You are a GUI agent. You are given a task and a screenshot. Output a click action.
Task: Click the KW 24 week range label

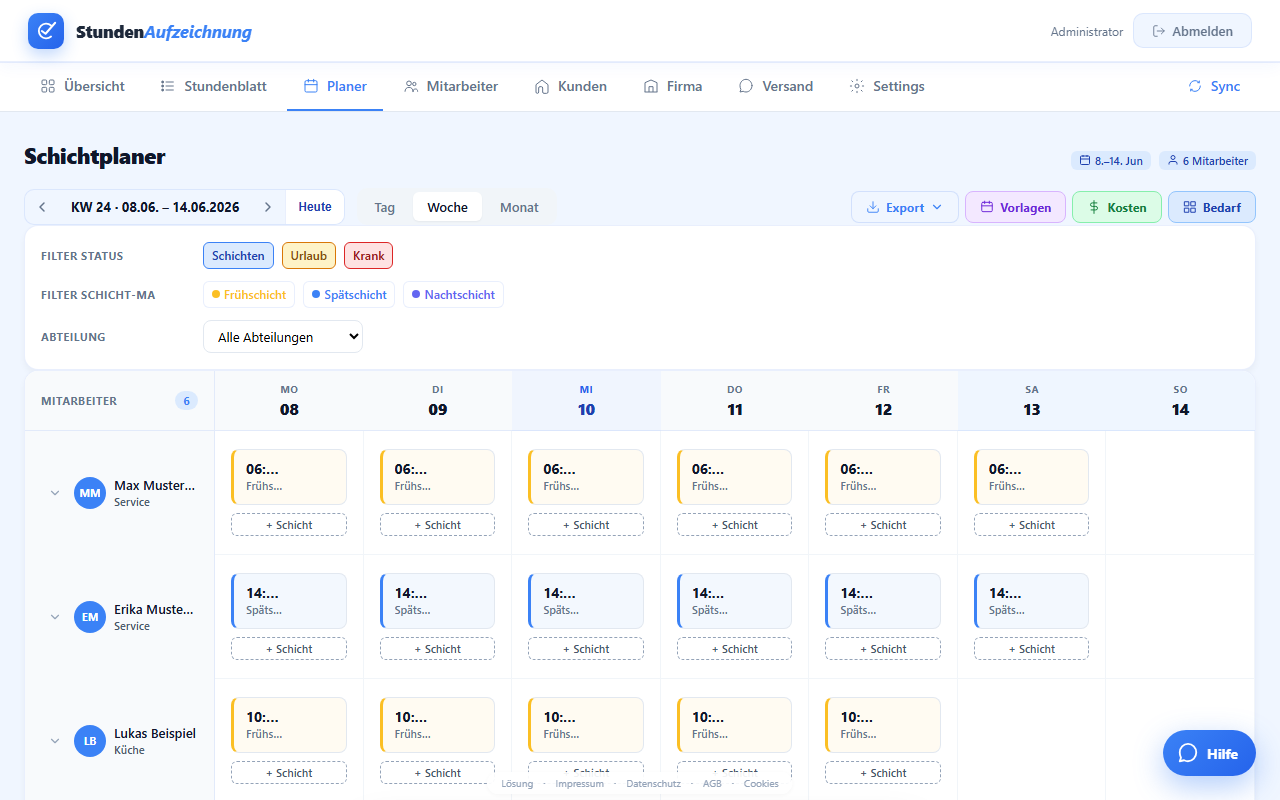tap(155, 207)
